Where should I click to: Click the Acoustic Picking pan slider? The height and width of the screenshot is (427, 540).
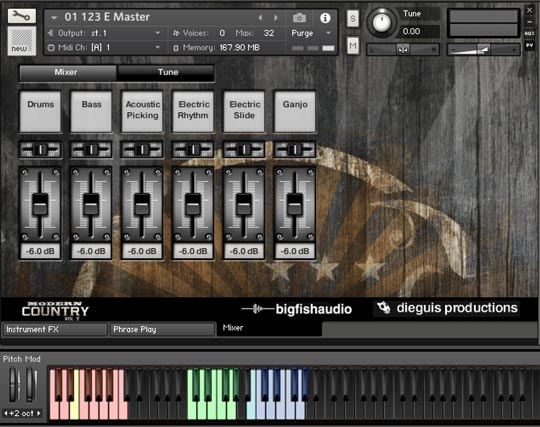tap(142, 149)
